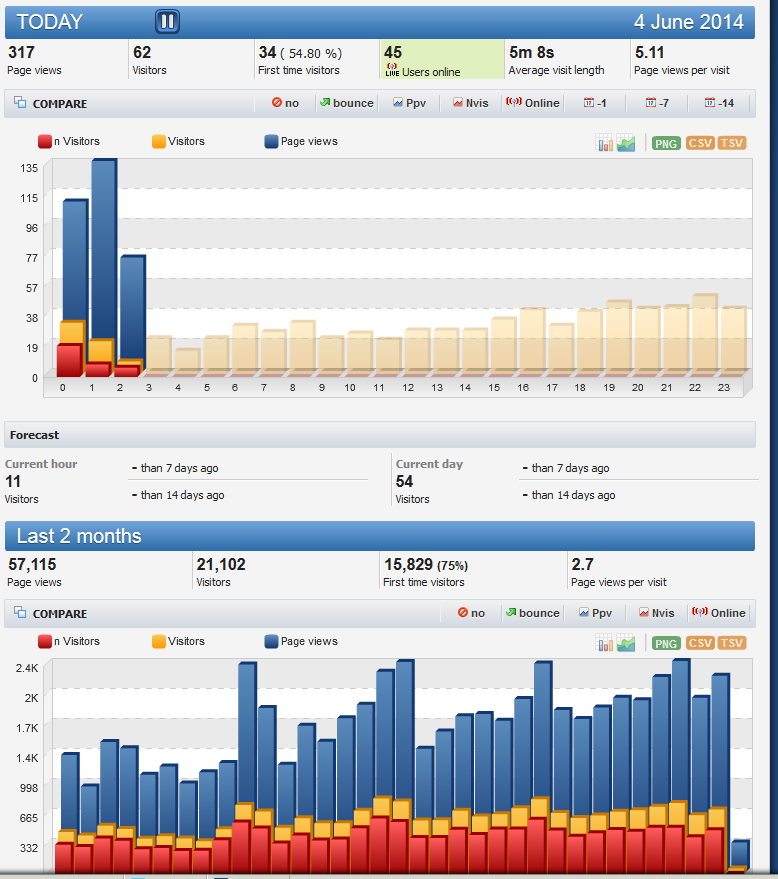Open the today COMPARE panel icon

pyautogui.click(x=20, y=103)
